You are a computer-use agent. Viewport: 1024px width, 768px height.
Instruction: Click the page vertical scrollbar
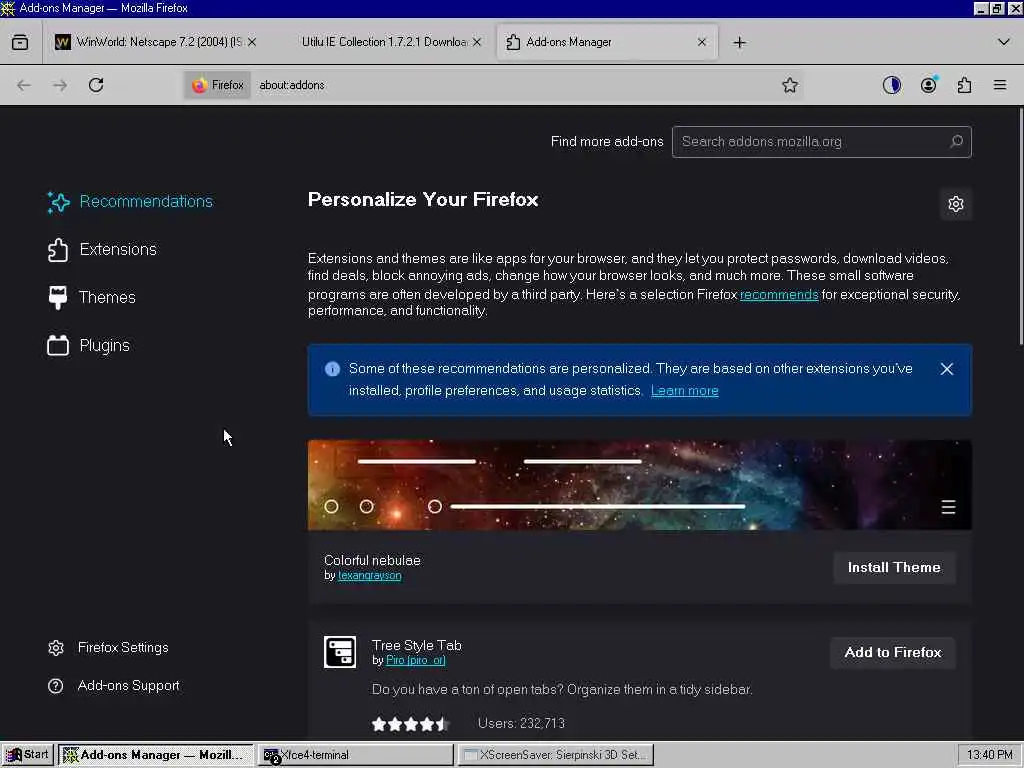pos(1020,227)
